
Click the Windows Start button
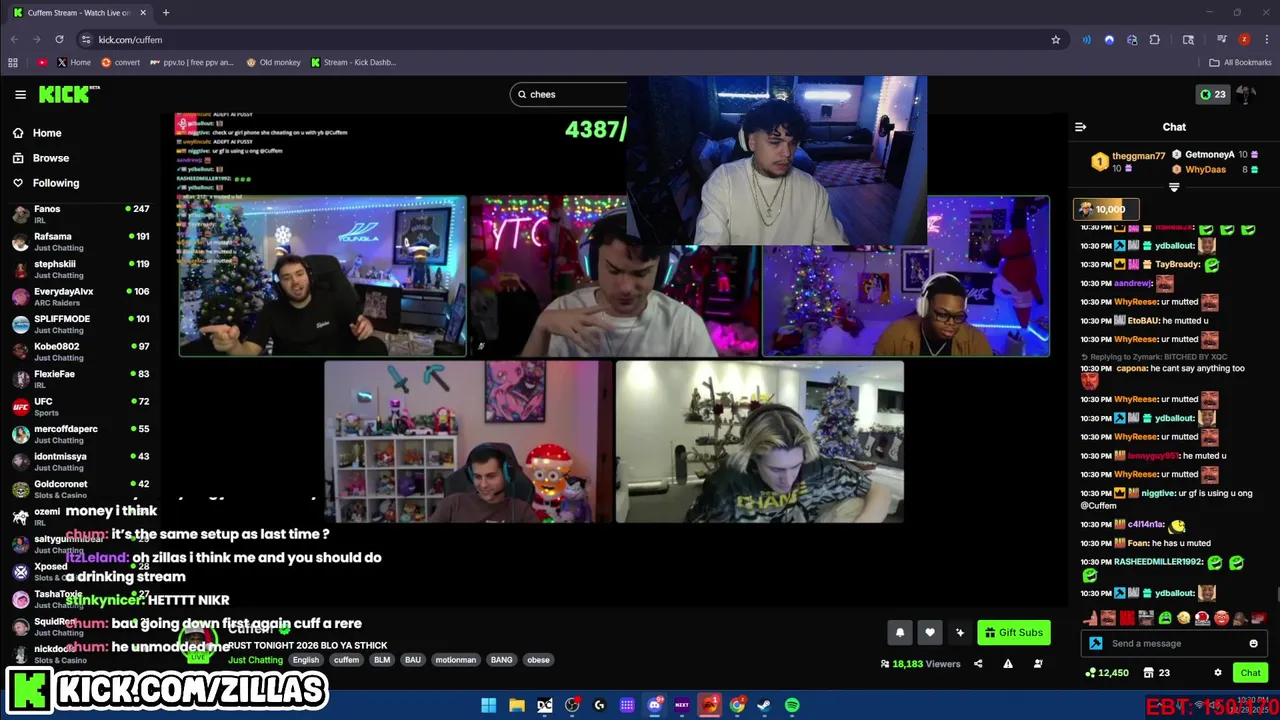488,705
